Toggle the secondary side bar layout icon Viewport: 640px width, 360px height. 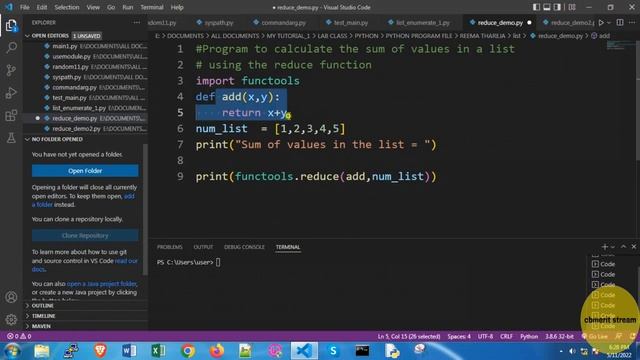[x=557, y=7]
